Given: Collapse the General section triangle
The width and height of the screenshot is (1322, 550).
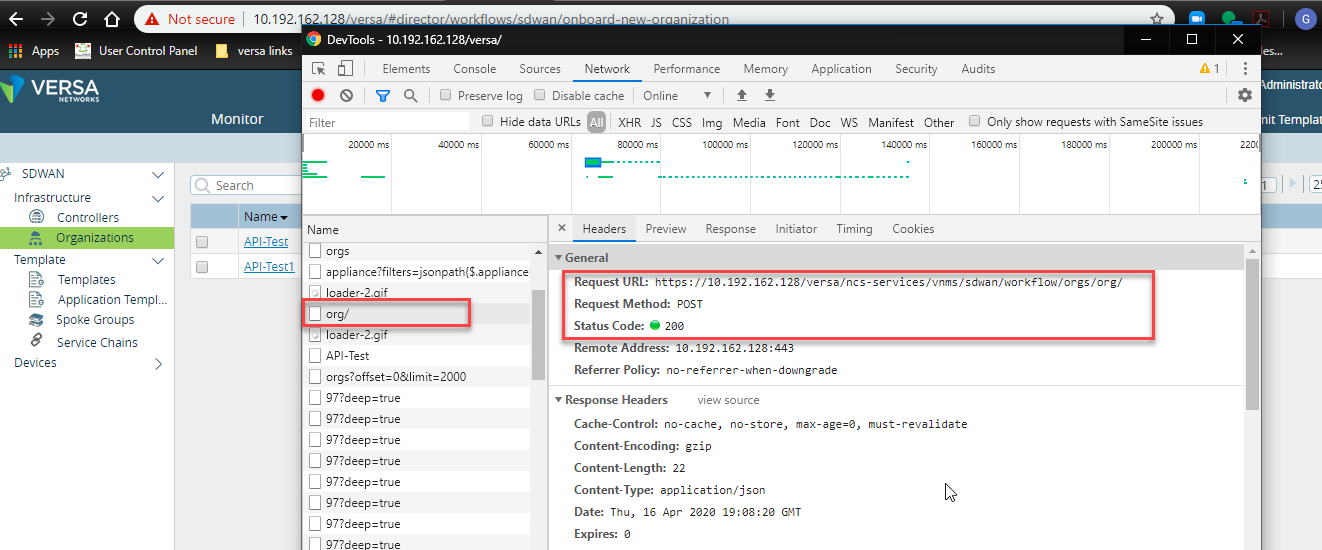Looking at the screenshot, I should [x=559, y=258].
